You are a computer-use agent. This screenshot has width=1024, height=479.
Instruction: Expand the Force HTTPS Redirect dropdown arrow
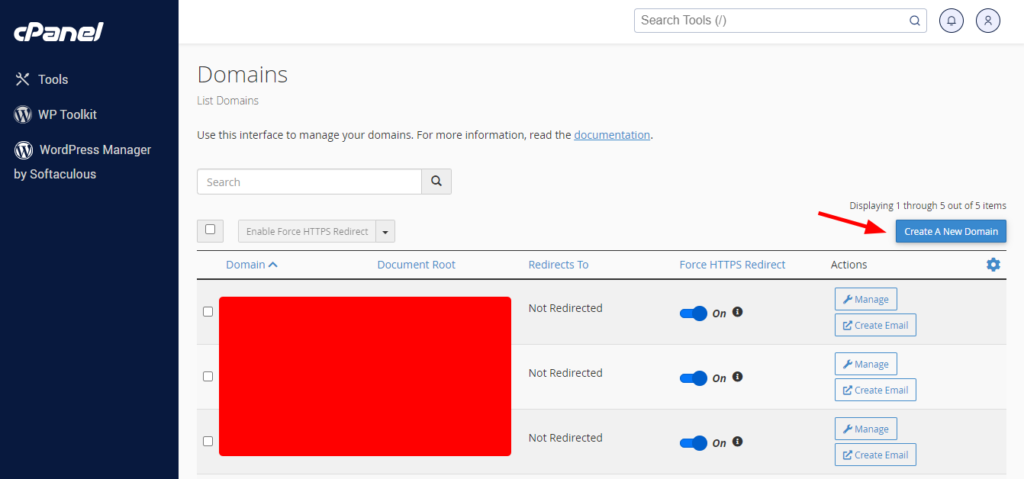coord(385,231)
